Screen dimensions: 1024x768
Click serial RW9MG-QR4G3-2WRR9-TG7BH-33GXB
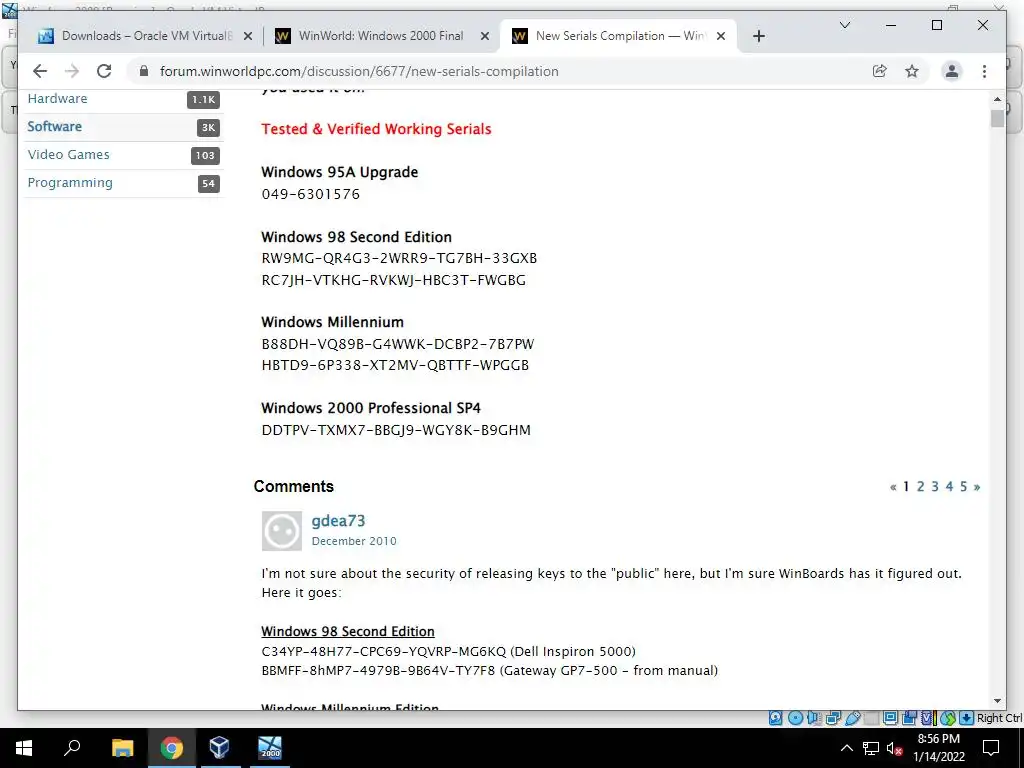coord(399,258)
